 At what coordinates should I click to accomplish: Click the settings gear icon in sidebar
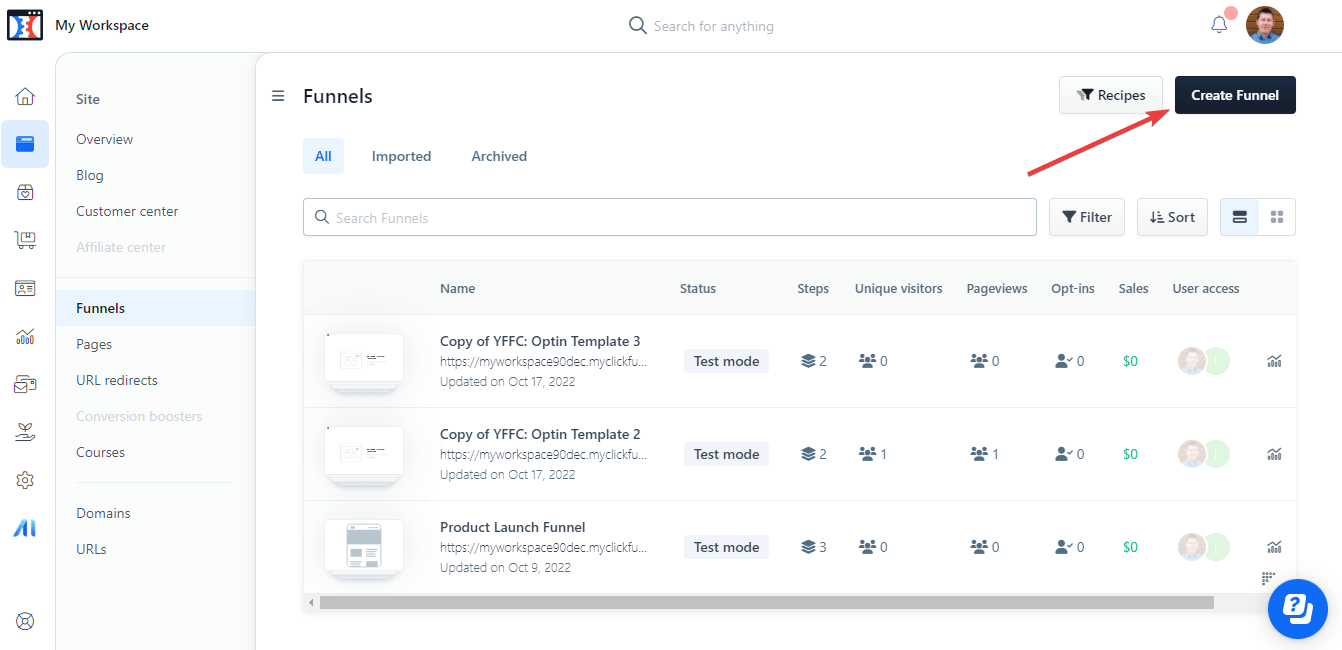click(x=25, y=481)
